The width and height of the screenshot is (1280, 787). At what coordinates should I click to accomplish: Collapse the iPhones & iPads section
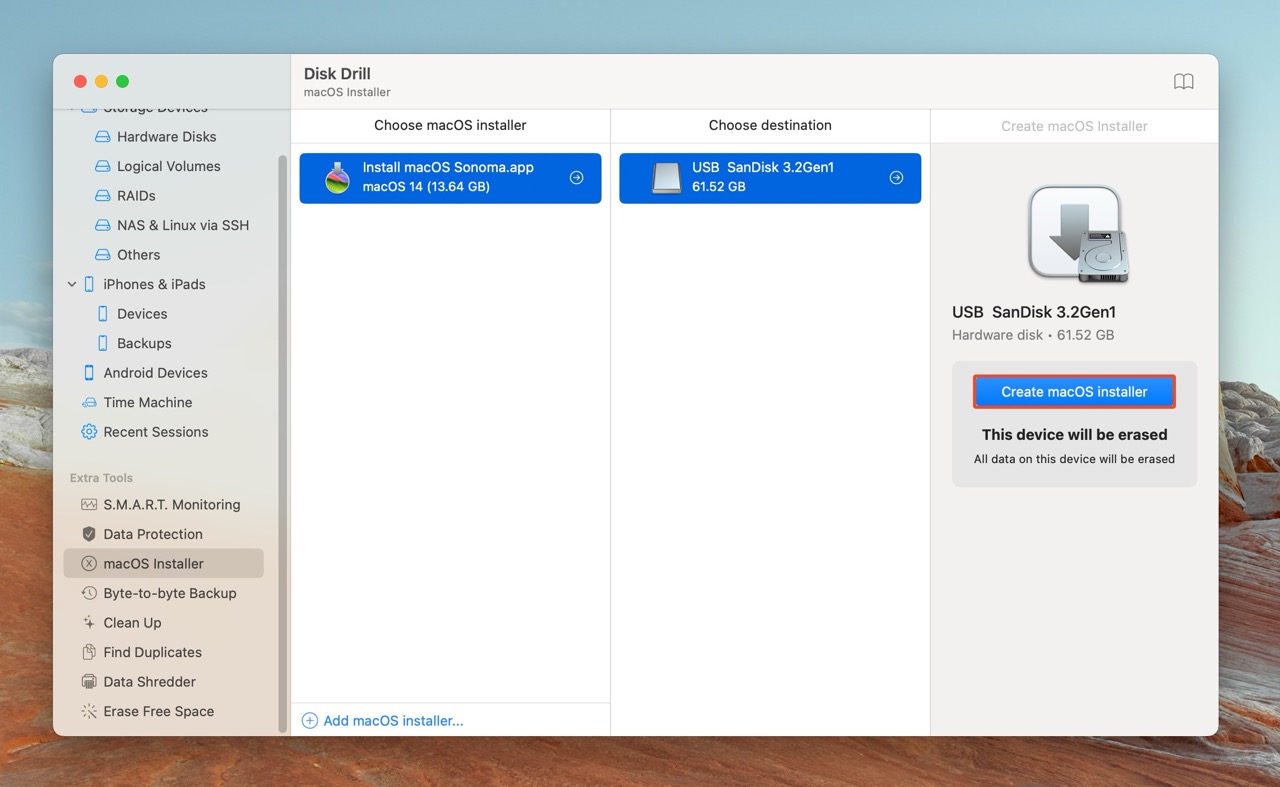click(x=72, y=284)
